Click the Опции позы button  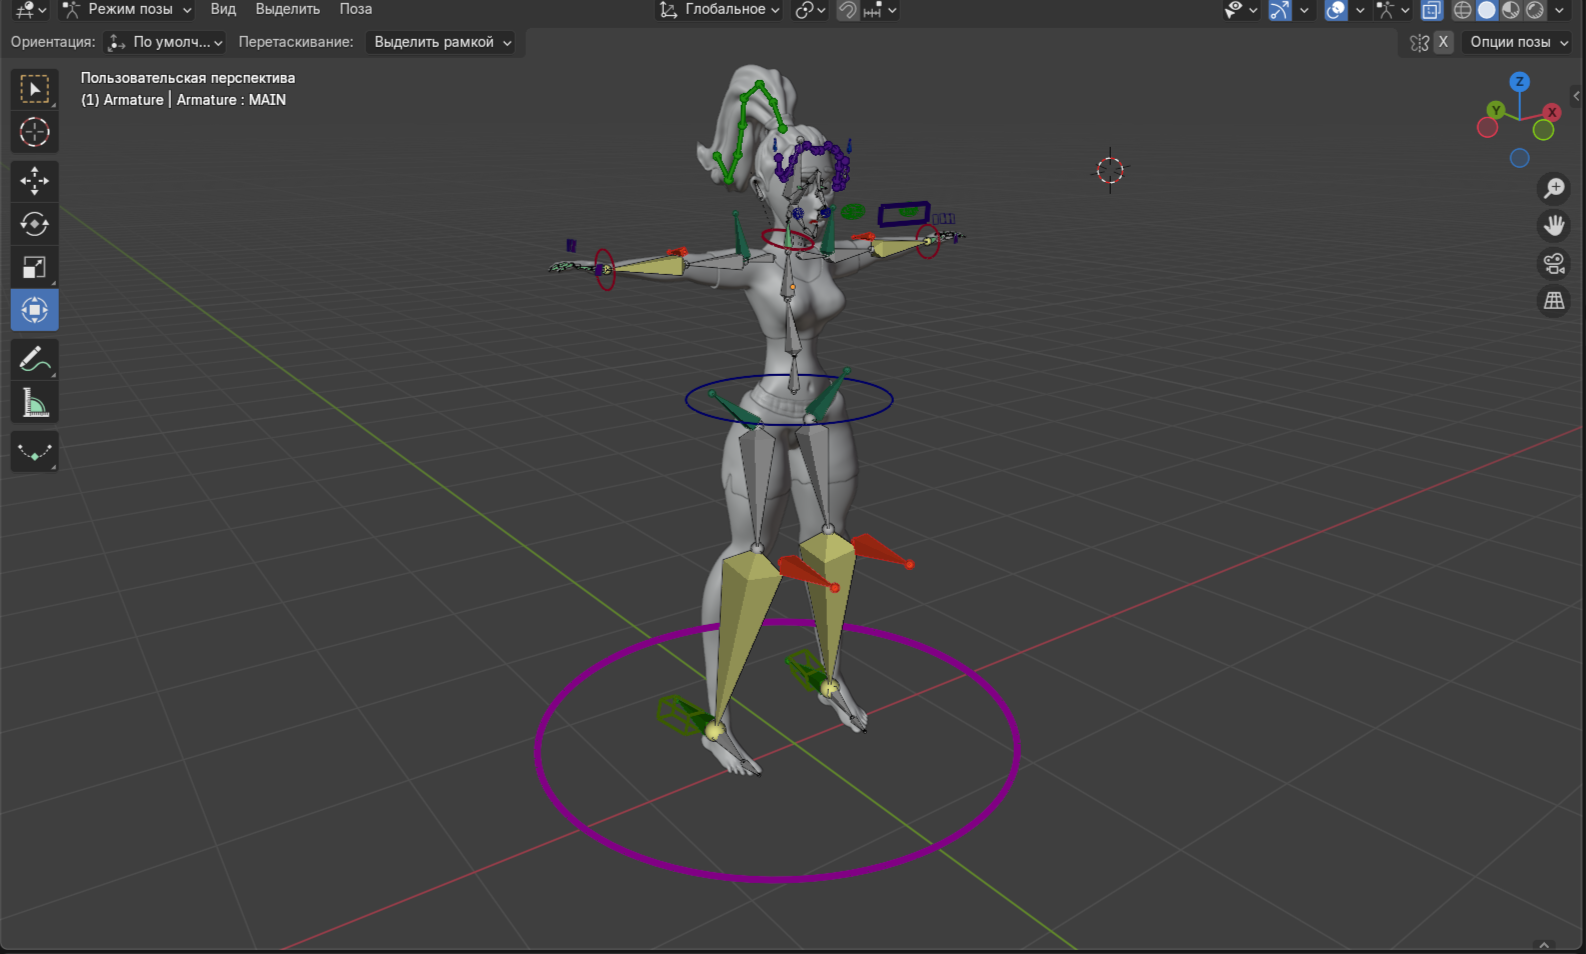(1517, 42)
